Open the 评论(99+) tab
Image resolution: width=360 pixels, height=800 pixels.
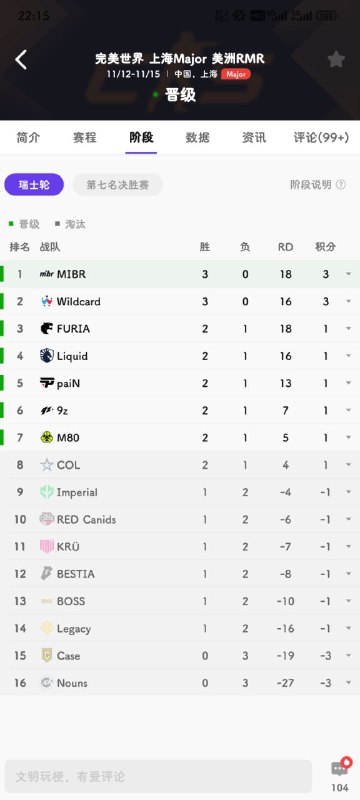[x=321, y=137]
